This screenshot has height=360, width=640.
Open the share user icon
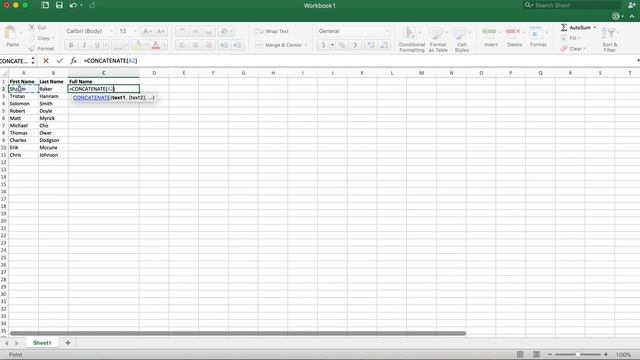tap(632, 5)
